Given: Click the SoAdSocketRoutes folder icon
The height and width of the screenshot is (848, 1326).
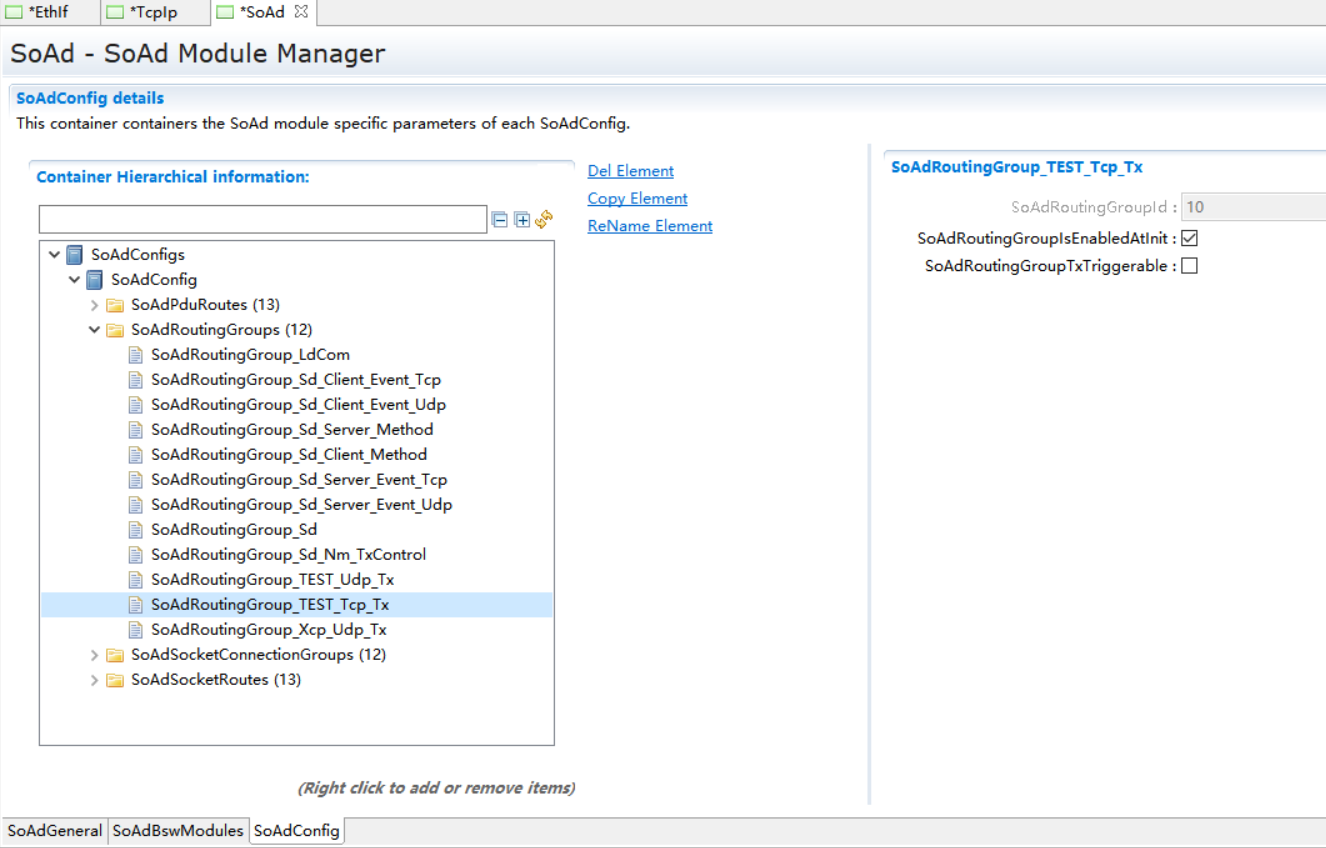Looking at the screenshot, I should click(x=115, y=680).
